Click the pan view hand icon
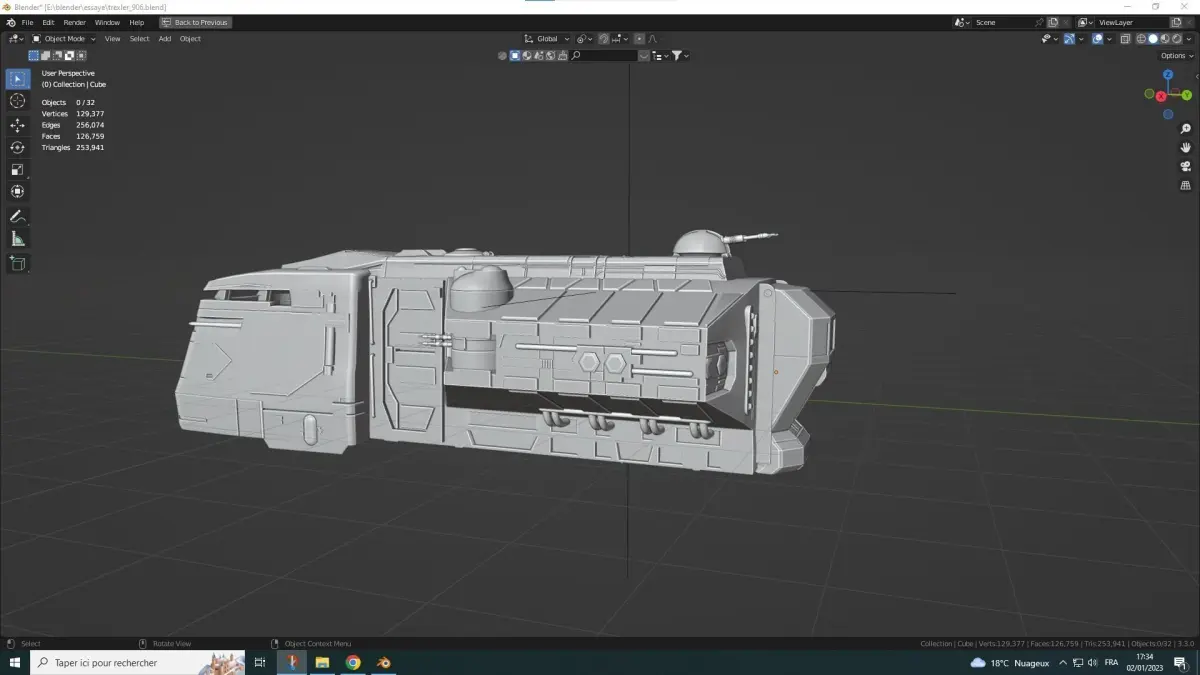The image size is (1200, 675). click(1186, 147)
